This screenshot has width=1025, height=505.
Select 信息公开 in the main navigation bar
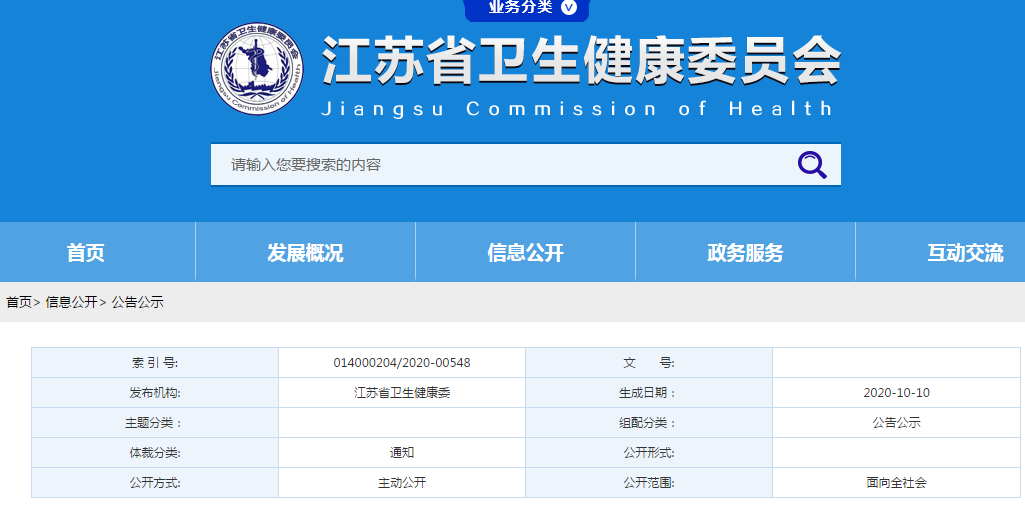pos(525,253)
